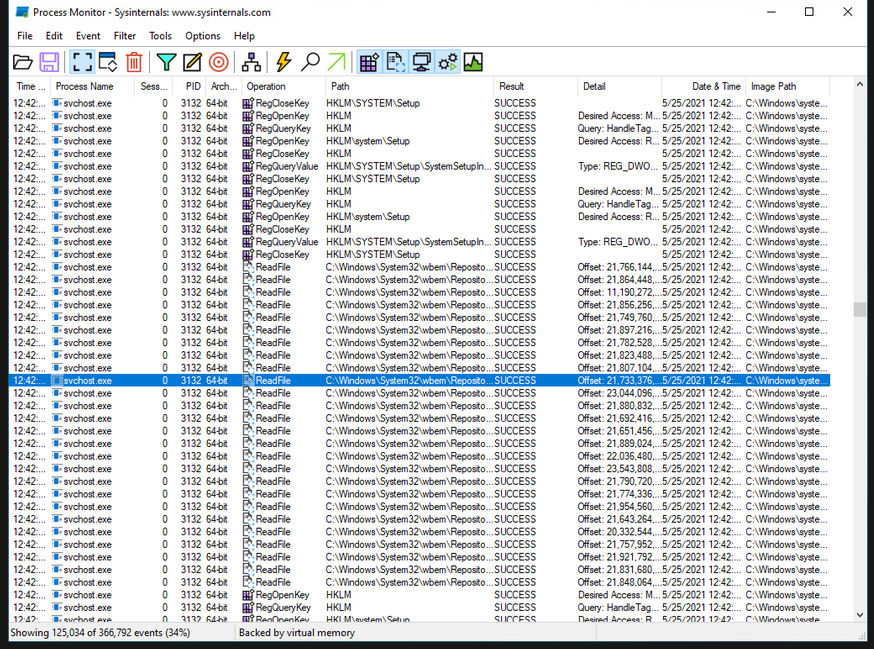The image size is (874, 649).
Task: Open a saved log file via toolbar
Action: (23, 62)
